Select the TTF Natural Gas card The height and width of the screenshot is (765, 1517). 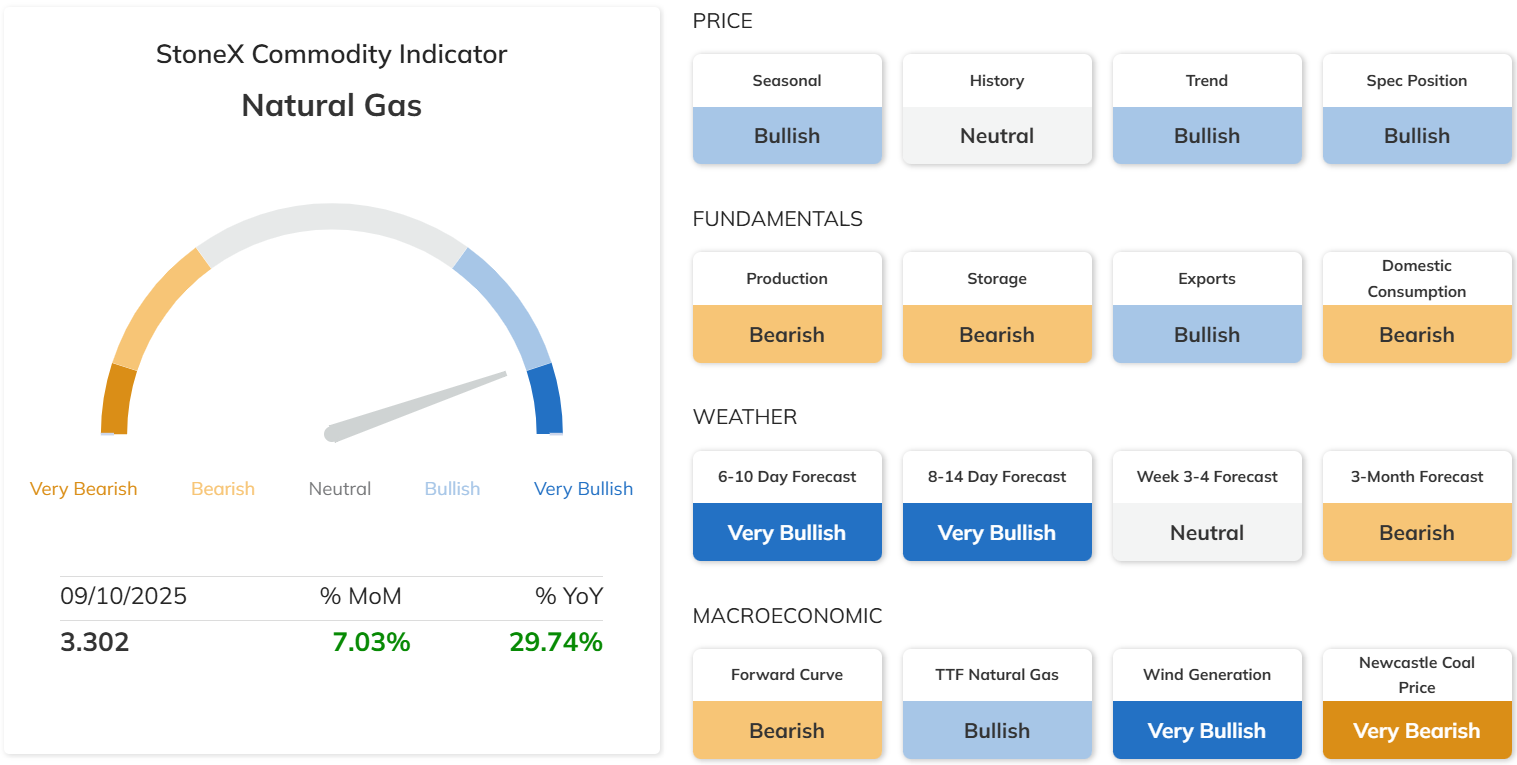pyautogui.click(x=997, y=703)
